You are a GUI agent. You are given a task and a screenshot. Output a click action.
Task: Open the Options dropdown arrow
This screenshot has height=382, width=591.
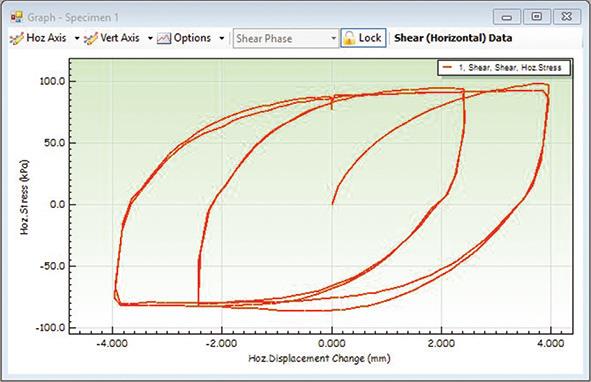click(222, 38)
